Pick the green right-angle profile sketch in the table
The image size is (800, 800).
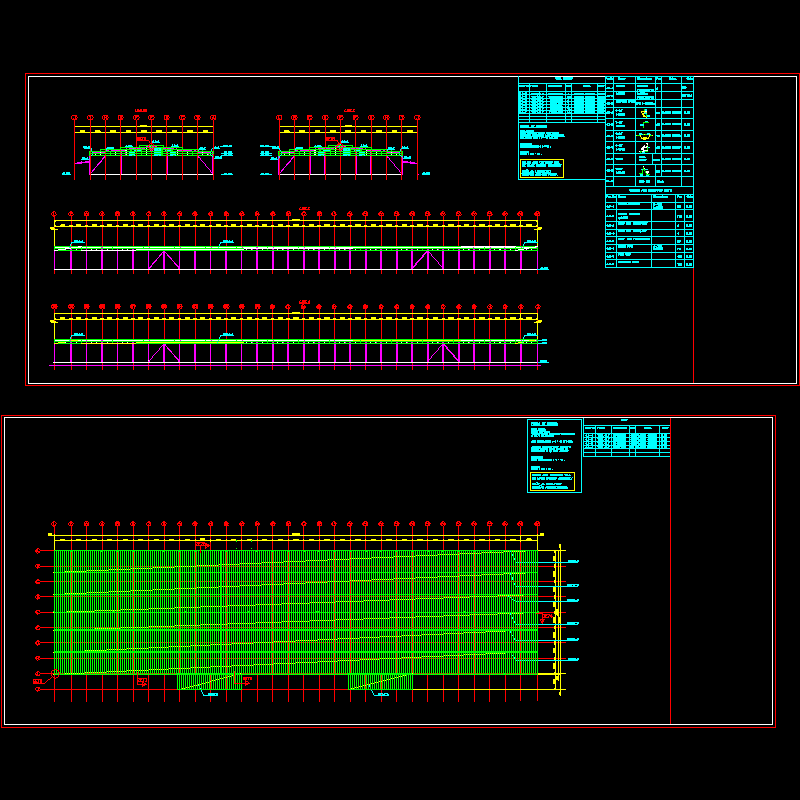click(644, 124)
